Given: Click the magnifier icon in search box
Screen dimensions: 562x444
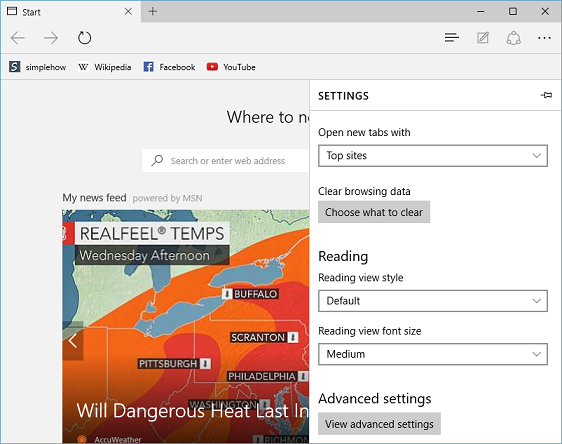Looking at the screenshot, I should click(157, 161).
